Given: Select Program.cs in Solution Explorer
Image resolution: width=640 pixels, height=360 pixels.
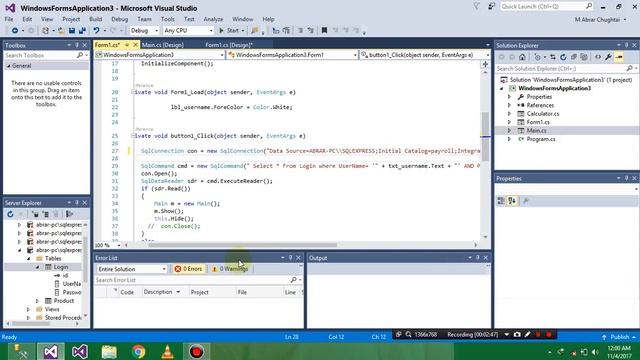Looking at the screenshot, I should (541, 139).
